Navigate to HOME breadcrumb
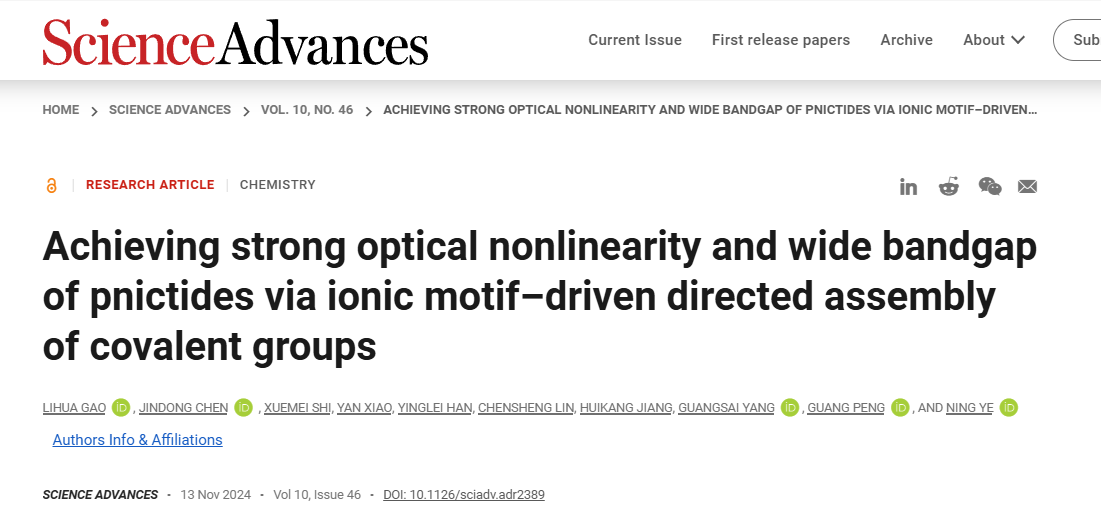This screenshot has width=1101, height=512. tap(61, 110)
